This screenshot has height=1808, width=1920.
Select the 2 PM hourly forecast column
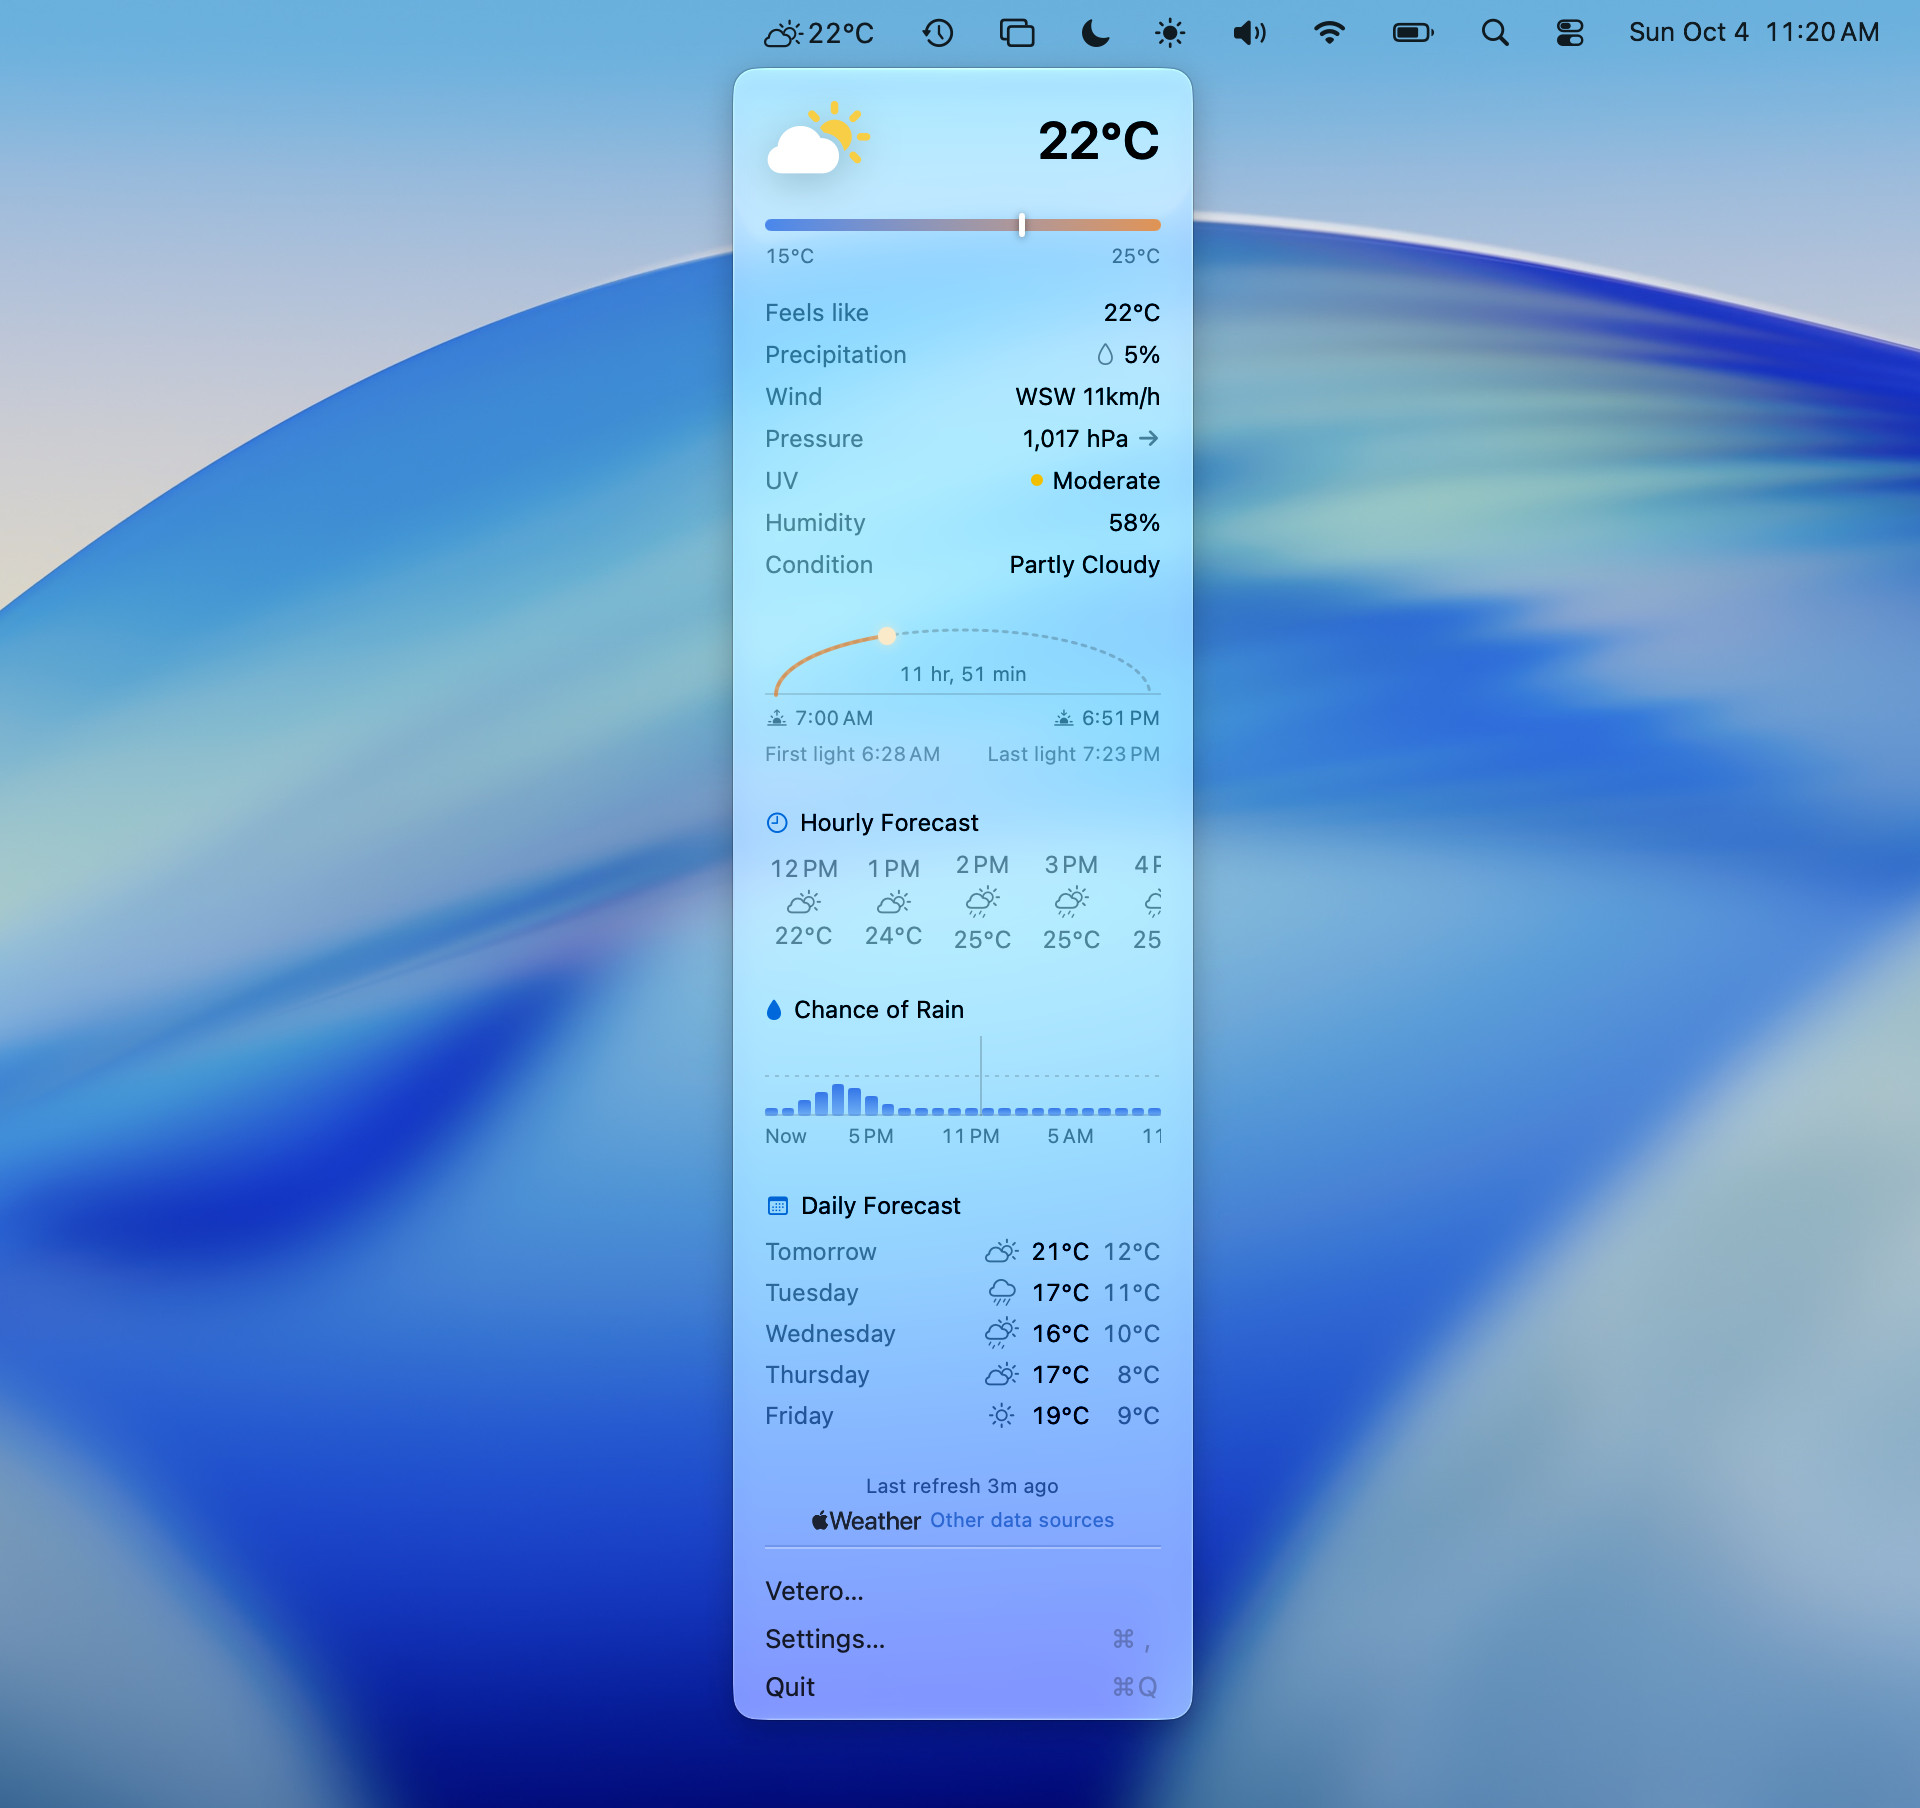[x=982, y=903]
